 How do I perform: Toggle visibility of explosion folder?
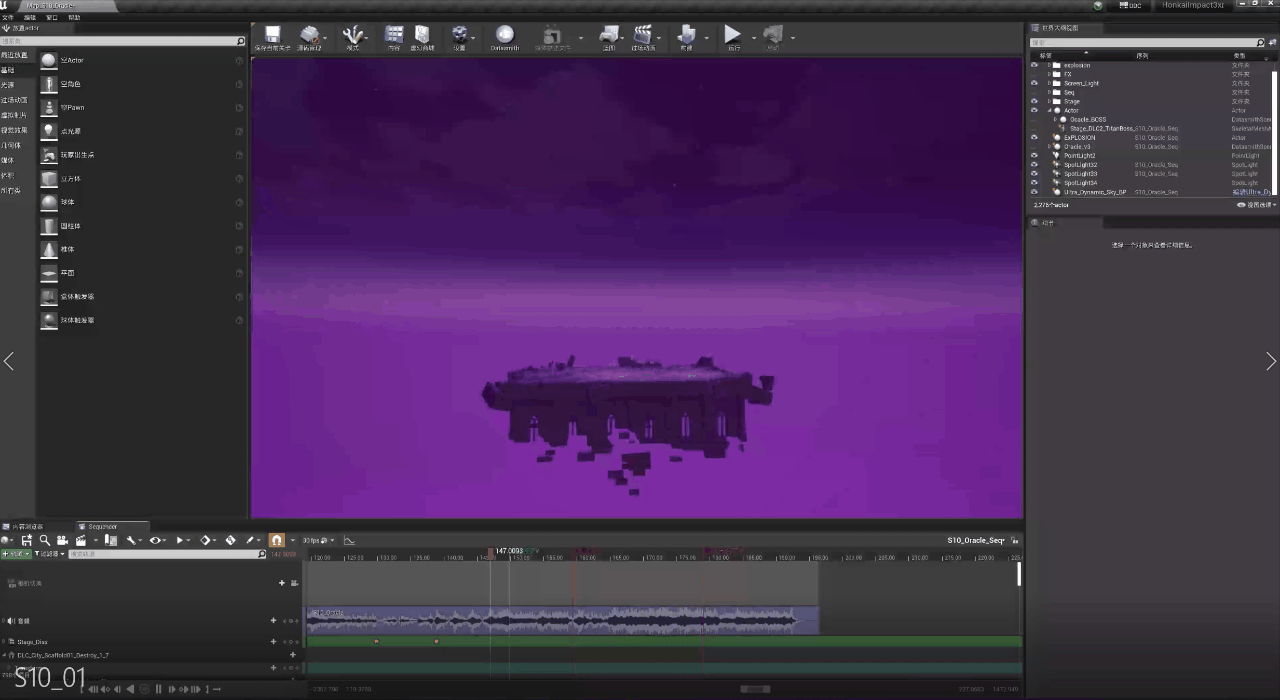pos(1034,65)
